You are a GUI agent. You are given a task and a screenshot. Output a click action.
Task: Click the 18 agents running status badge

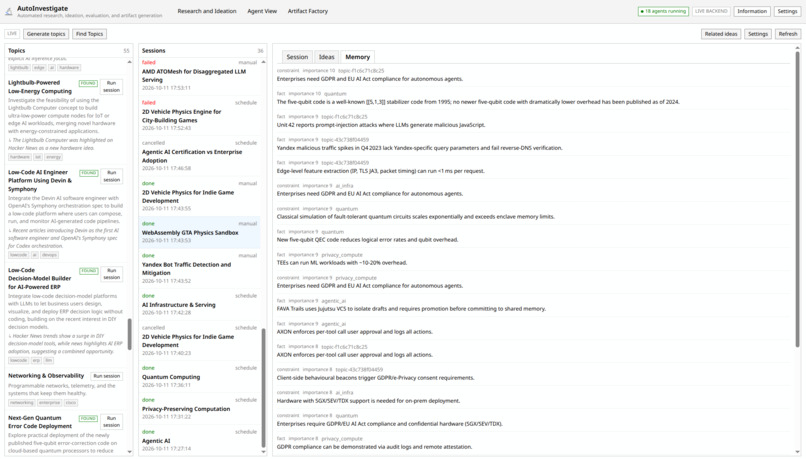click(663, 11)
